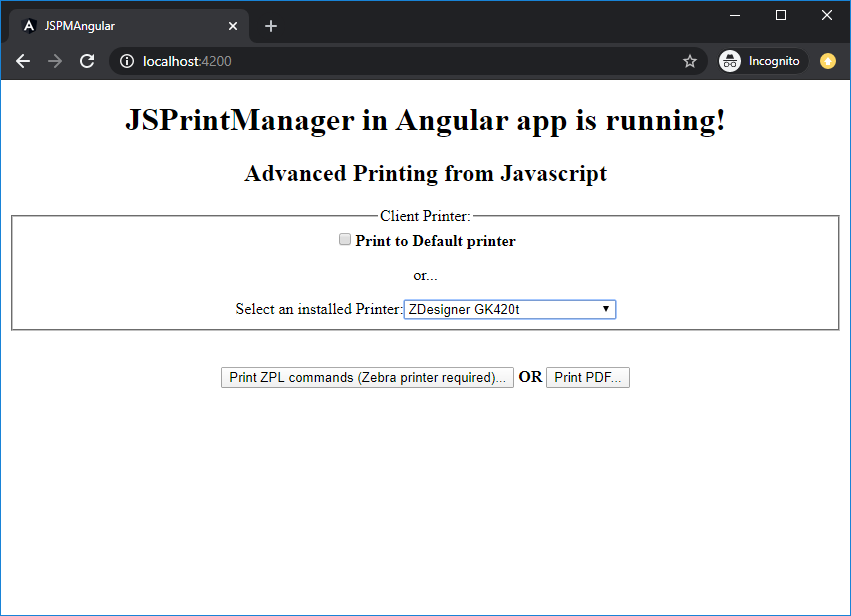Click the browser forward arrow
The image size is (851, 616).
point(55,61)
